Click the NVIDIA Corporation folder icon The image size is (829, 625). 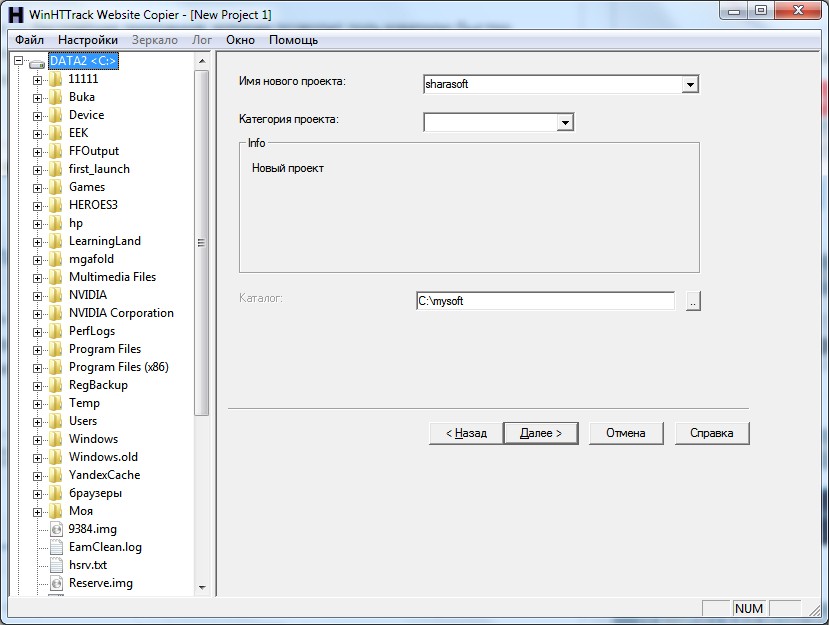point(56,313)
